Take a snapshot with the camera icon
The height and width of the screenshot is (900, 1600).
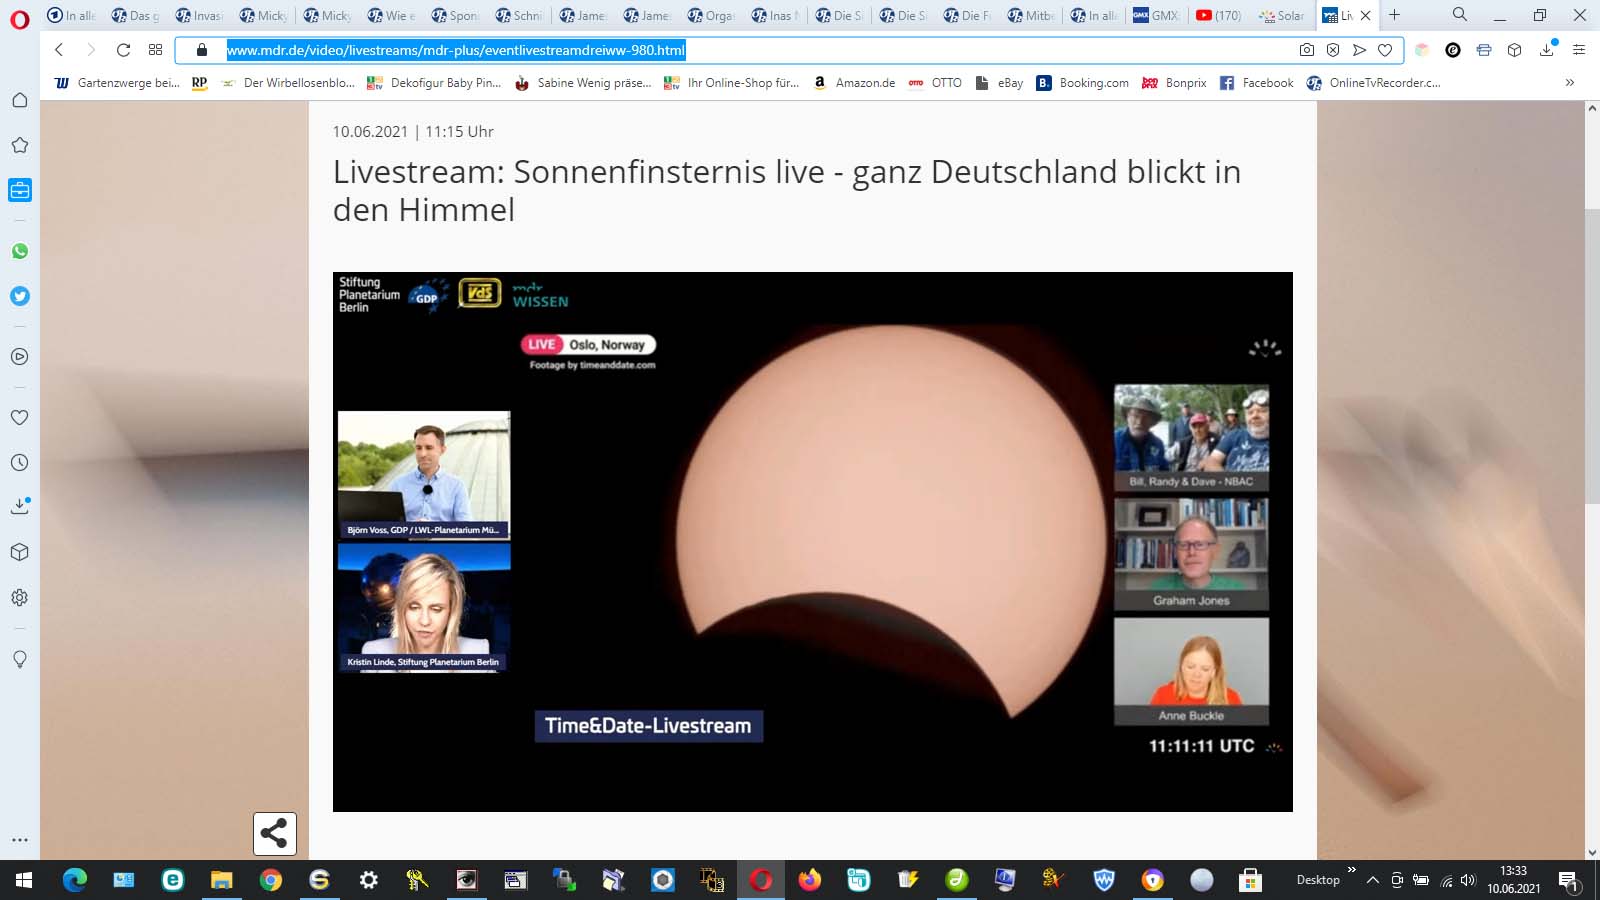(x=1306, y=50)
